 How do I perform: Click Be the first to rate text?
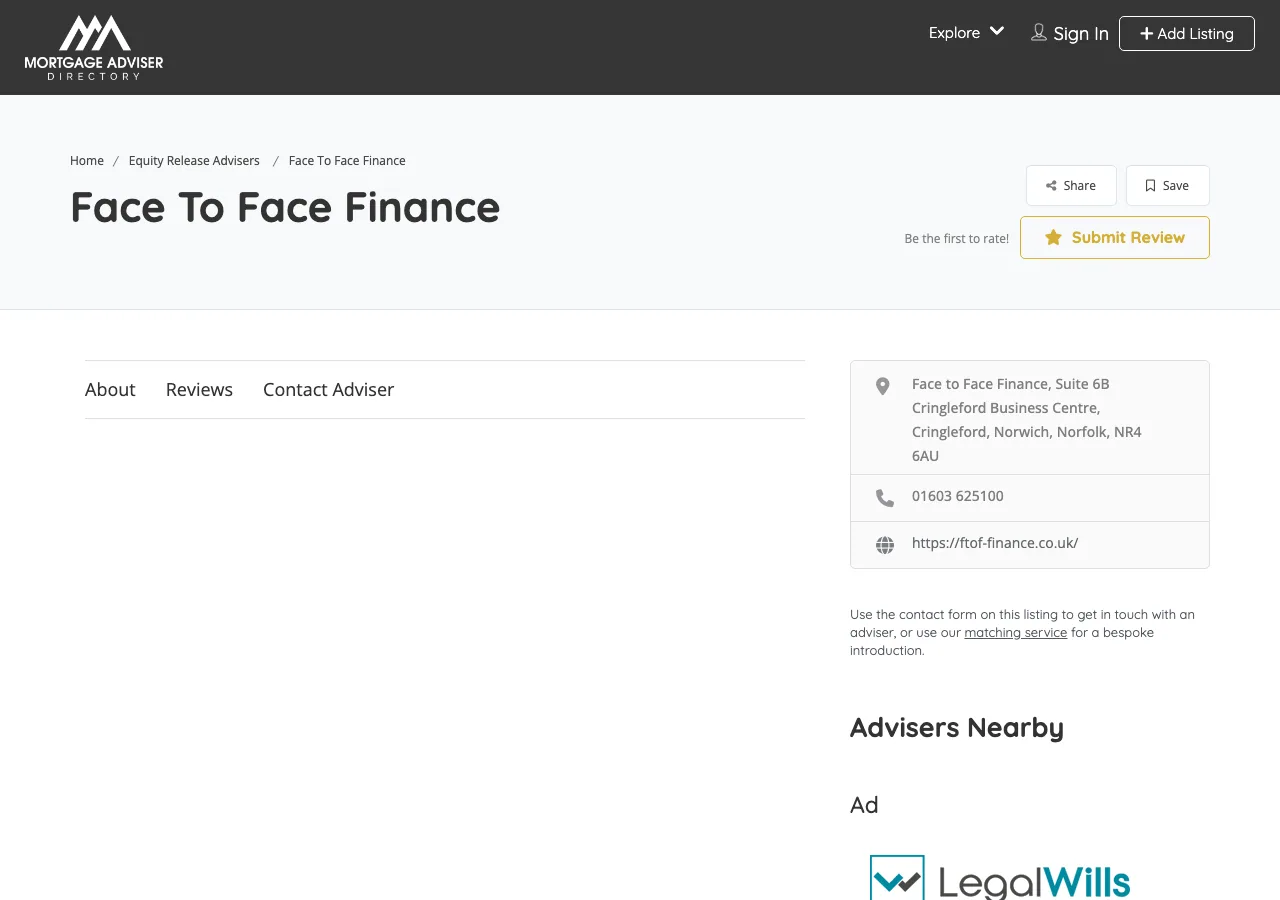click(x=956, y=238)
